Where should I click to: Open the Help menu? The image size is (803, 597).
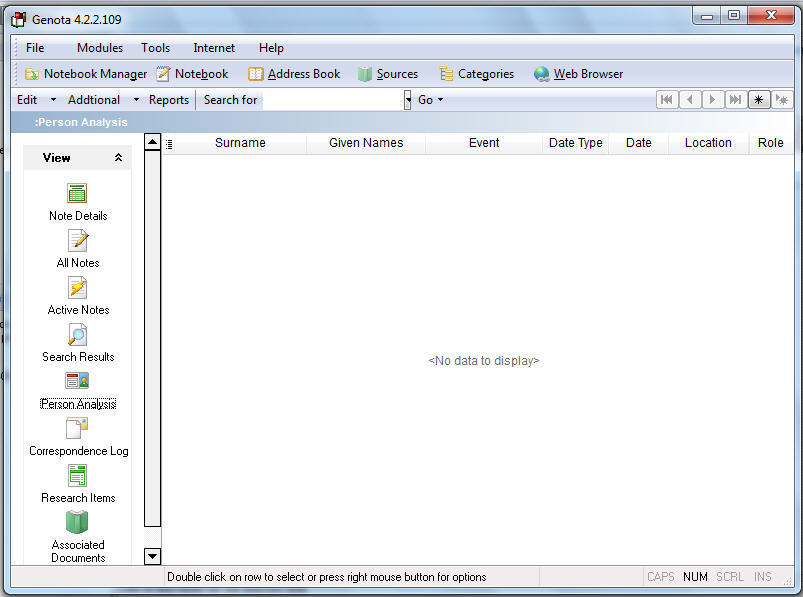(x=271, y=48)
